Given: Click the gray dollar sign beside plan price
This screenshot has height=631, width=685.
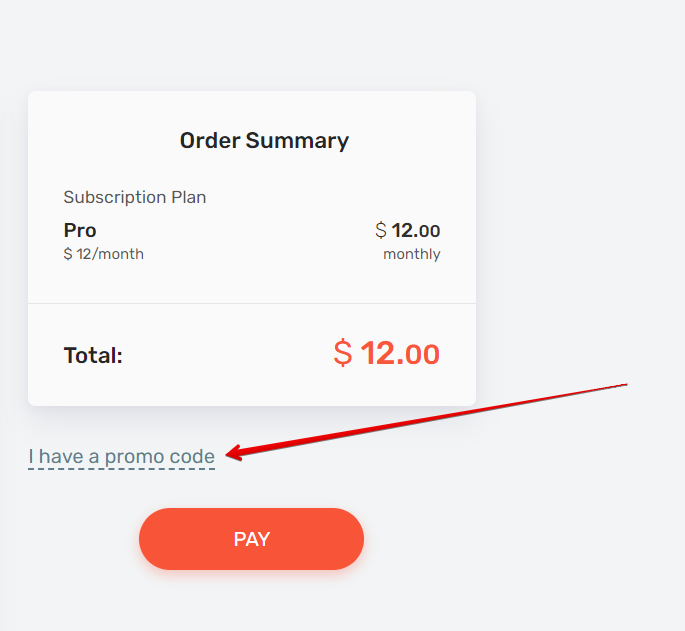Looking at the screenshot, I should [x=381, y=230].
